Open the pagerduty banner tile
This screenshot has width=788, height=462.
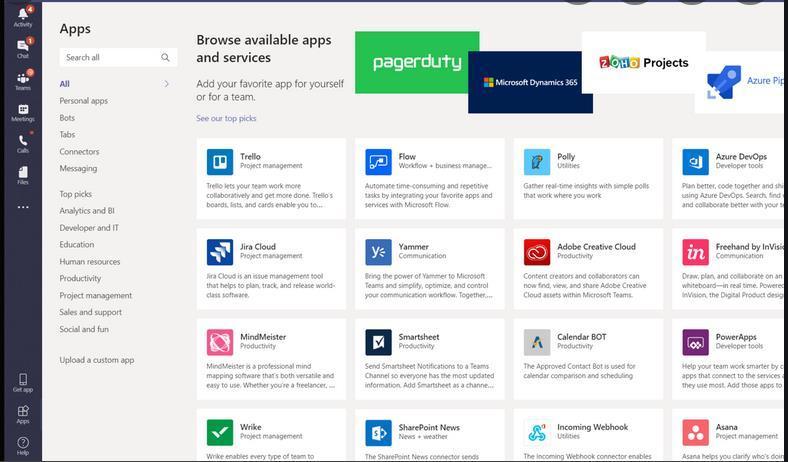pos(417,62)
